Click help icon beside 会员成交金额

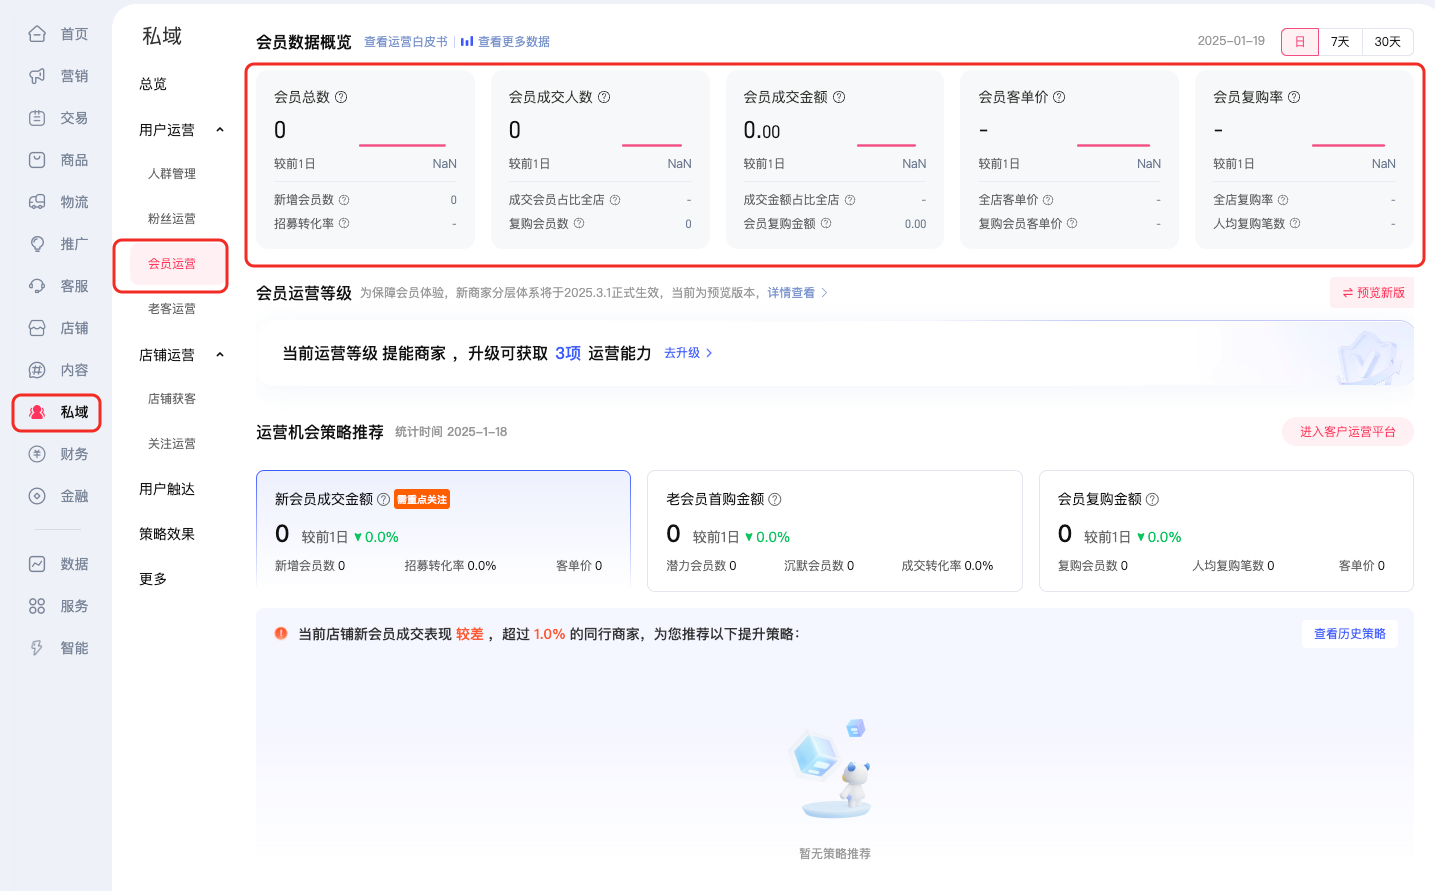pyautogui.click(x=839, y=97)
